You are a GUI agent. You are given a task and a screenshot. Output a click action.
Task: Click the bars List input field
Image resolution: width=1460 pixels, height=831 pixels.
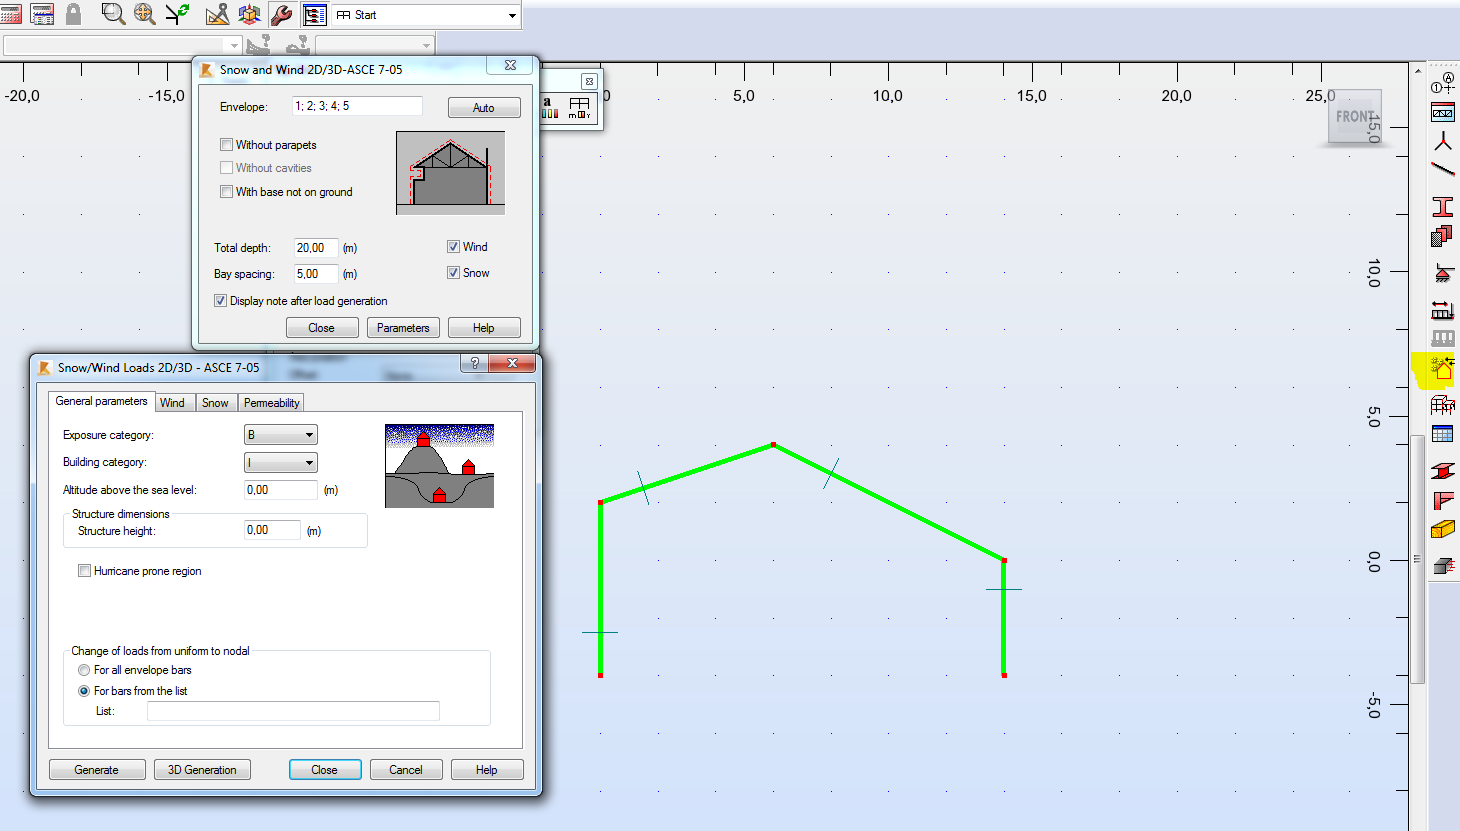coord(293,711)
